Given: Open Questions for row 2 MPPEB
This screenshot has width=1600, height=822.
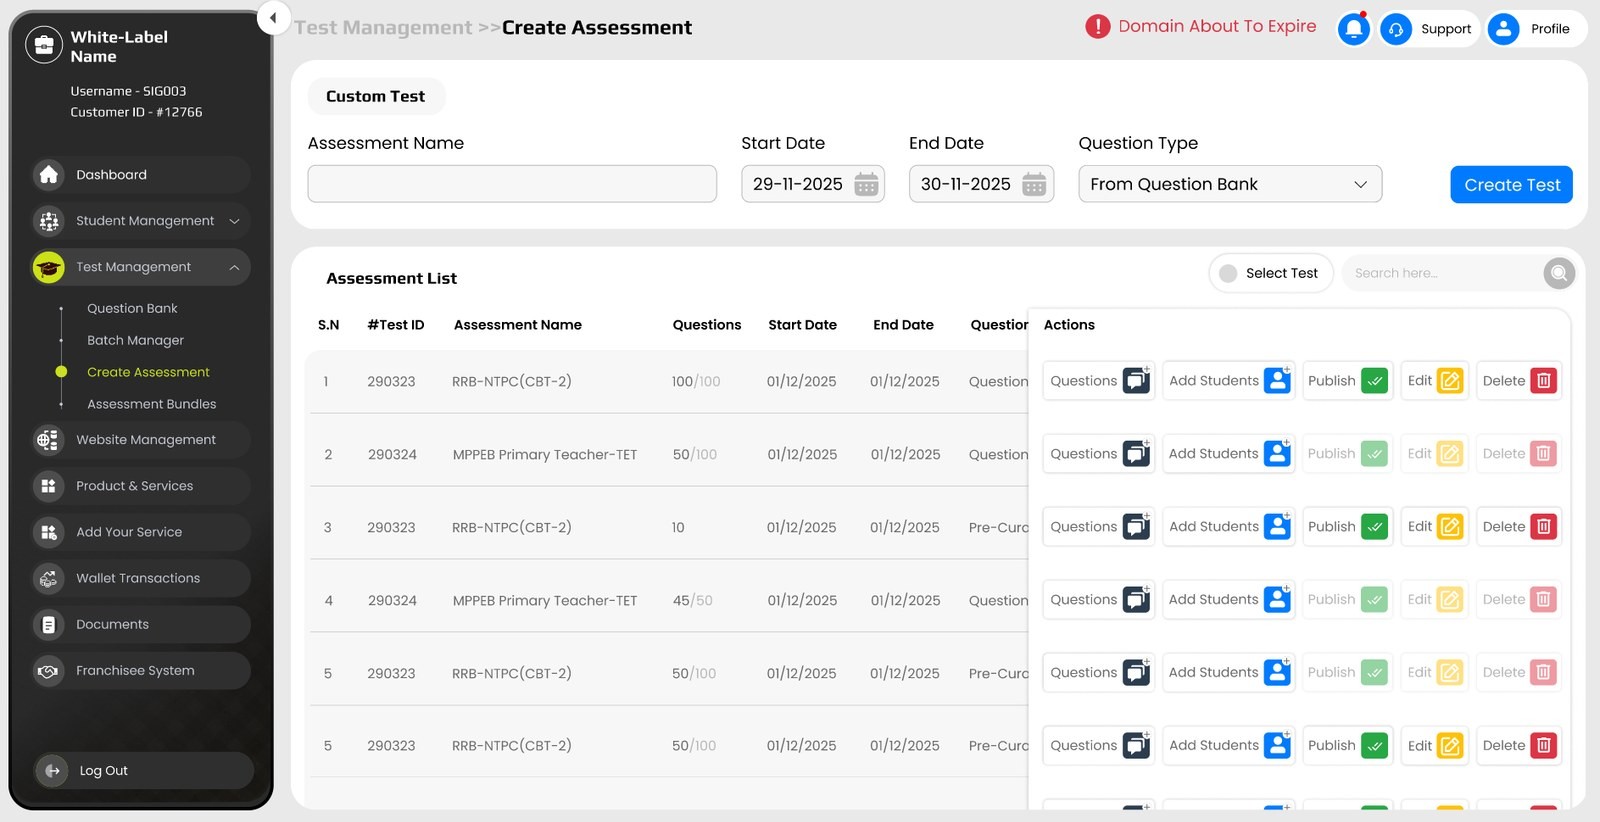Looking at the screenshot, I should [x=1098, y=454].
